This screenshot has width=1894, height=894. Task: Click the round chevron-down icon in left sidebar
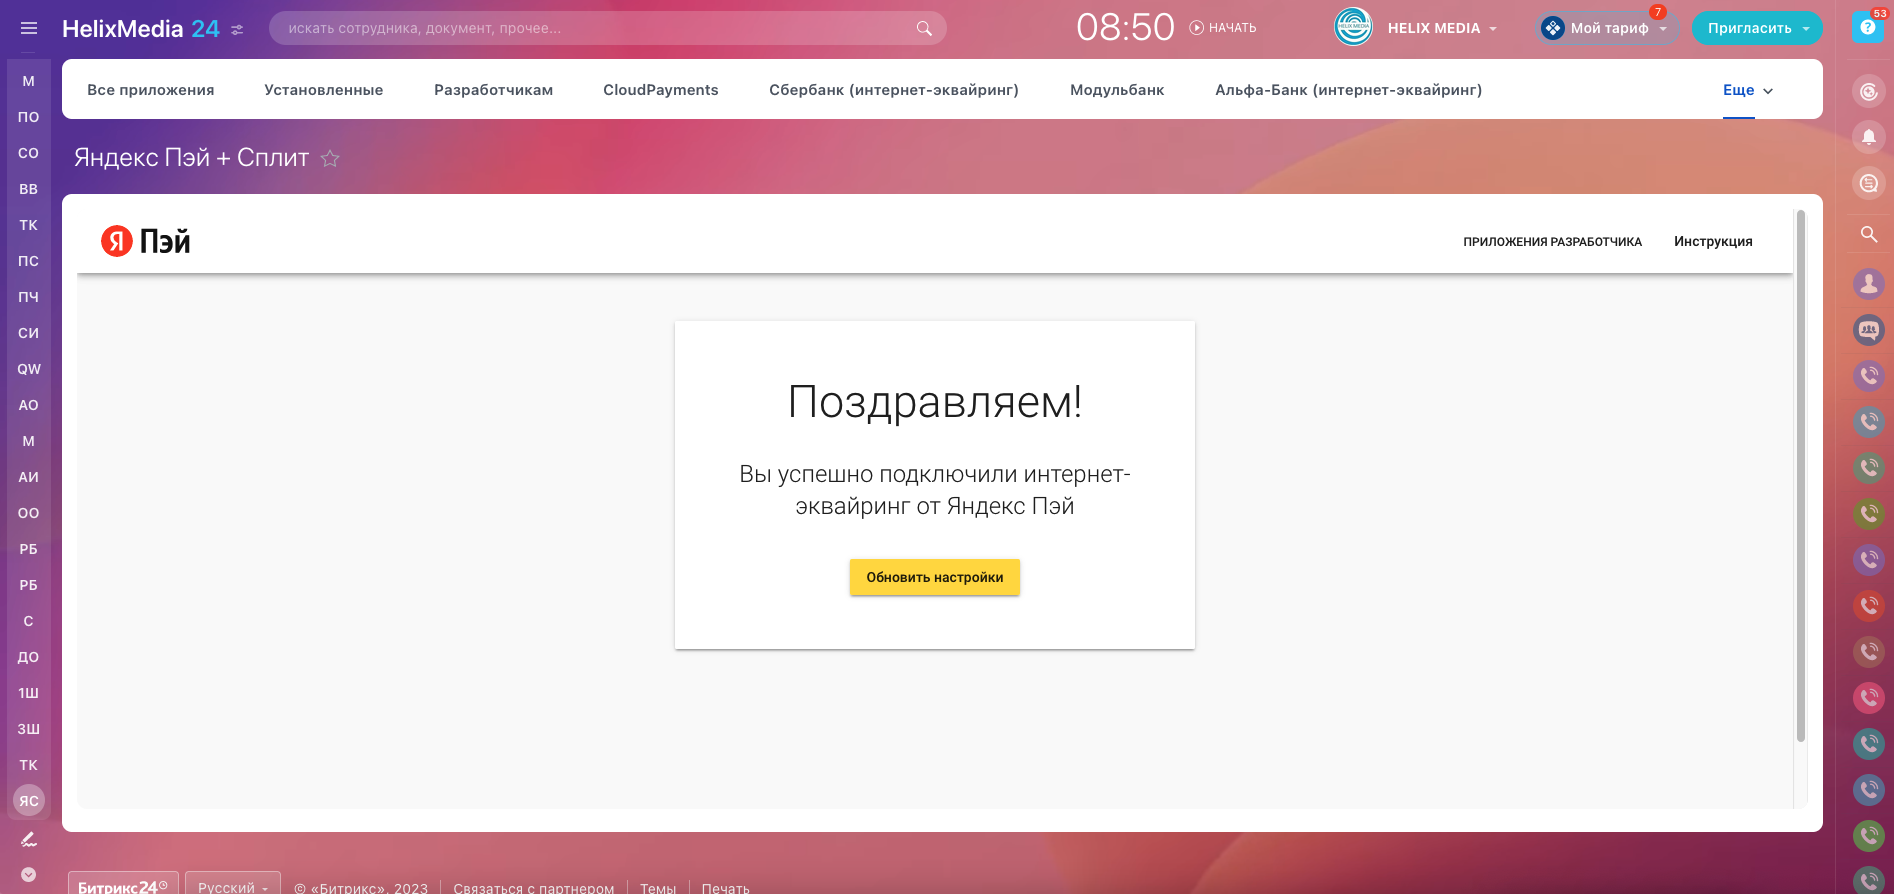28,875
